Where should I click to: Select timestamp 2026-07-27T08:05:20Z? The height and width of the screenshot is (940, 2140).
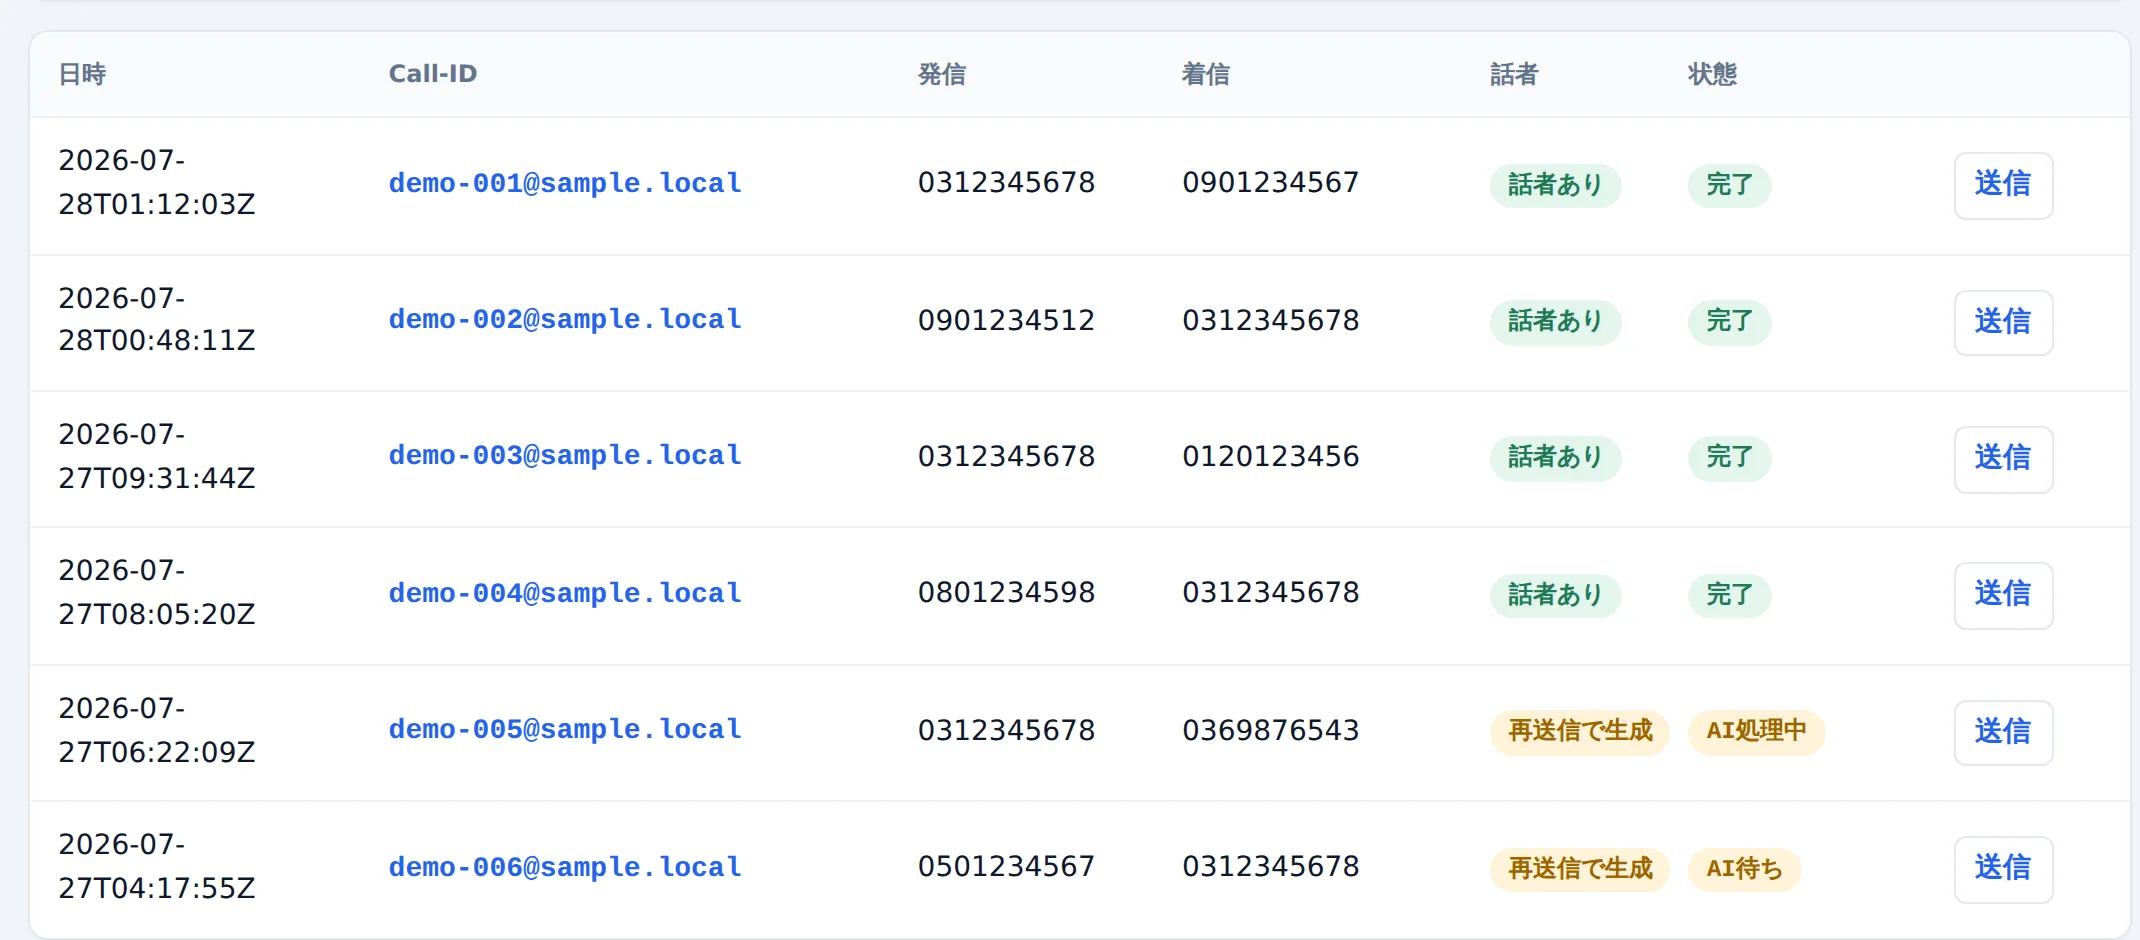point(157,593)
